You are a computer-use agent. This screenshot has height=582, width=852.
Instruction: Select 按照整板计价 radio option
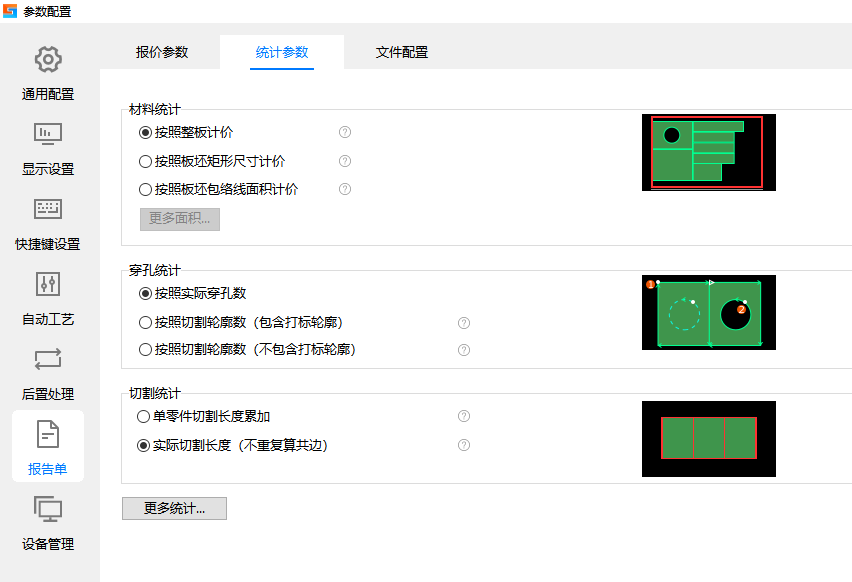point(186,132)
